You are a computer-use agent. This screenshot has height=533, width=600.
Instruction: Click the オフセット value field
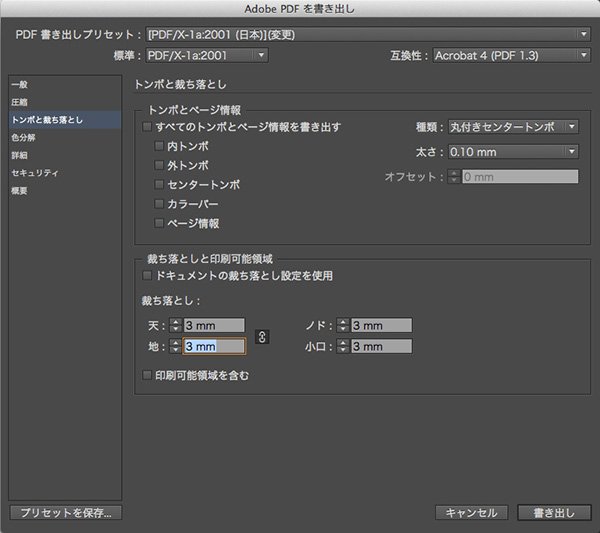click(x=520, y=177)
